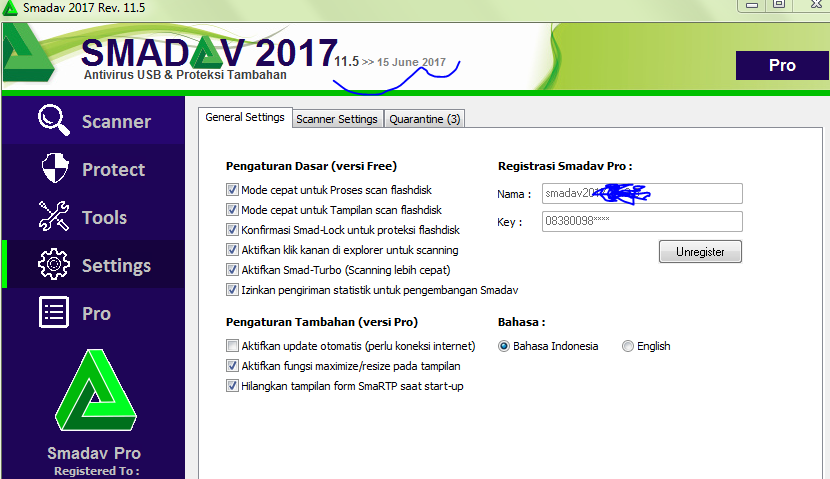Click the Nama input field
The image size is (830, 479).
(x=642, y=193)
